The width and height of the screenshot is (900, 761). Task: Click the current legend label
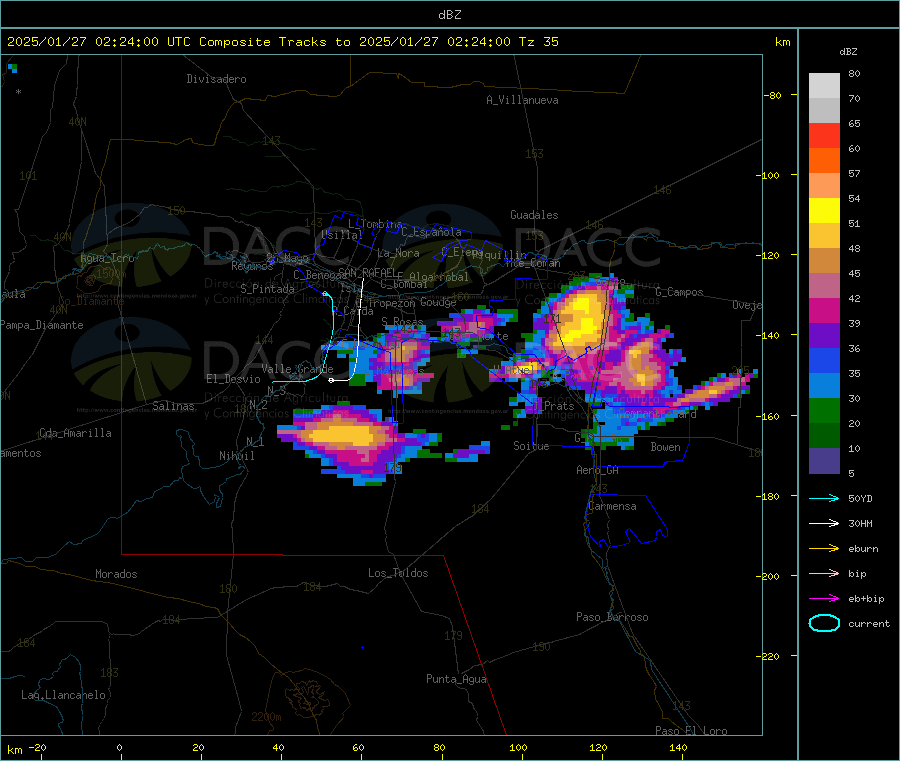pyautogui.click(x=869, y=623)
